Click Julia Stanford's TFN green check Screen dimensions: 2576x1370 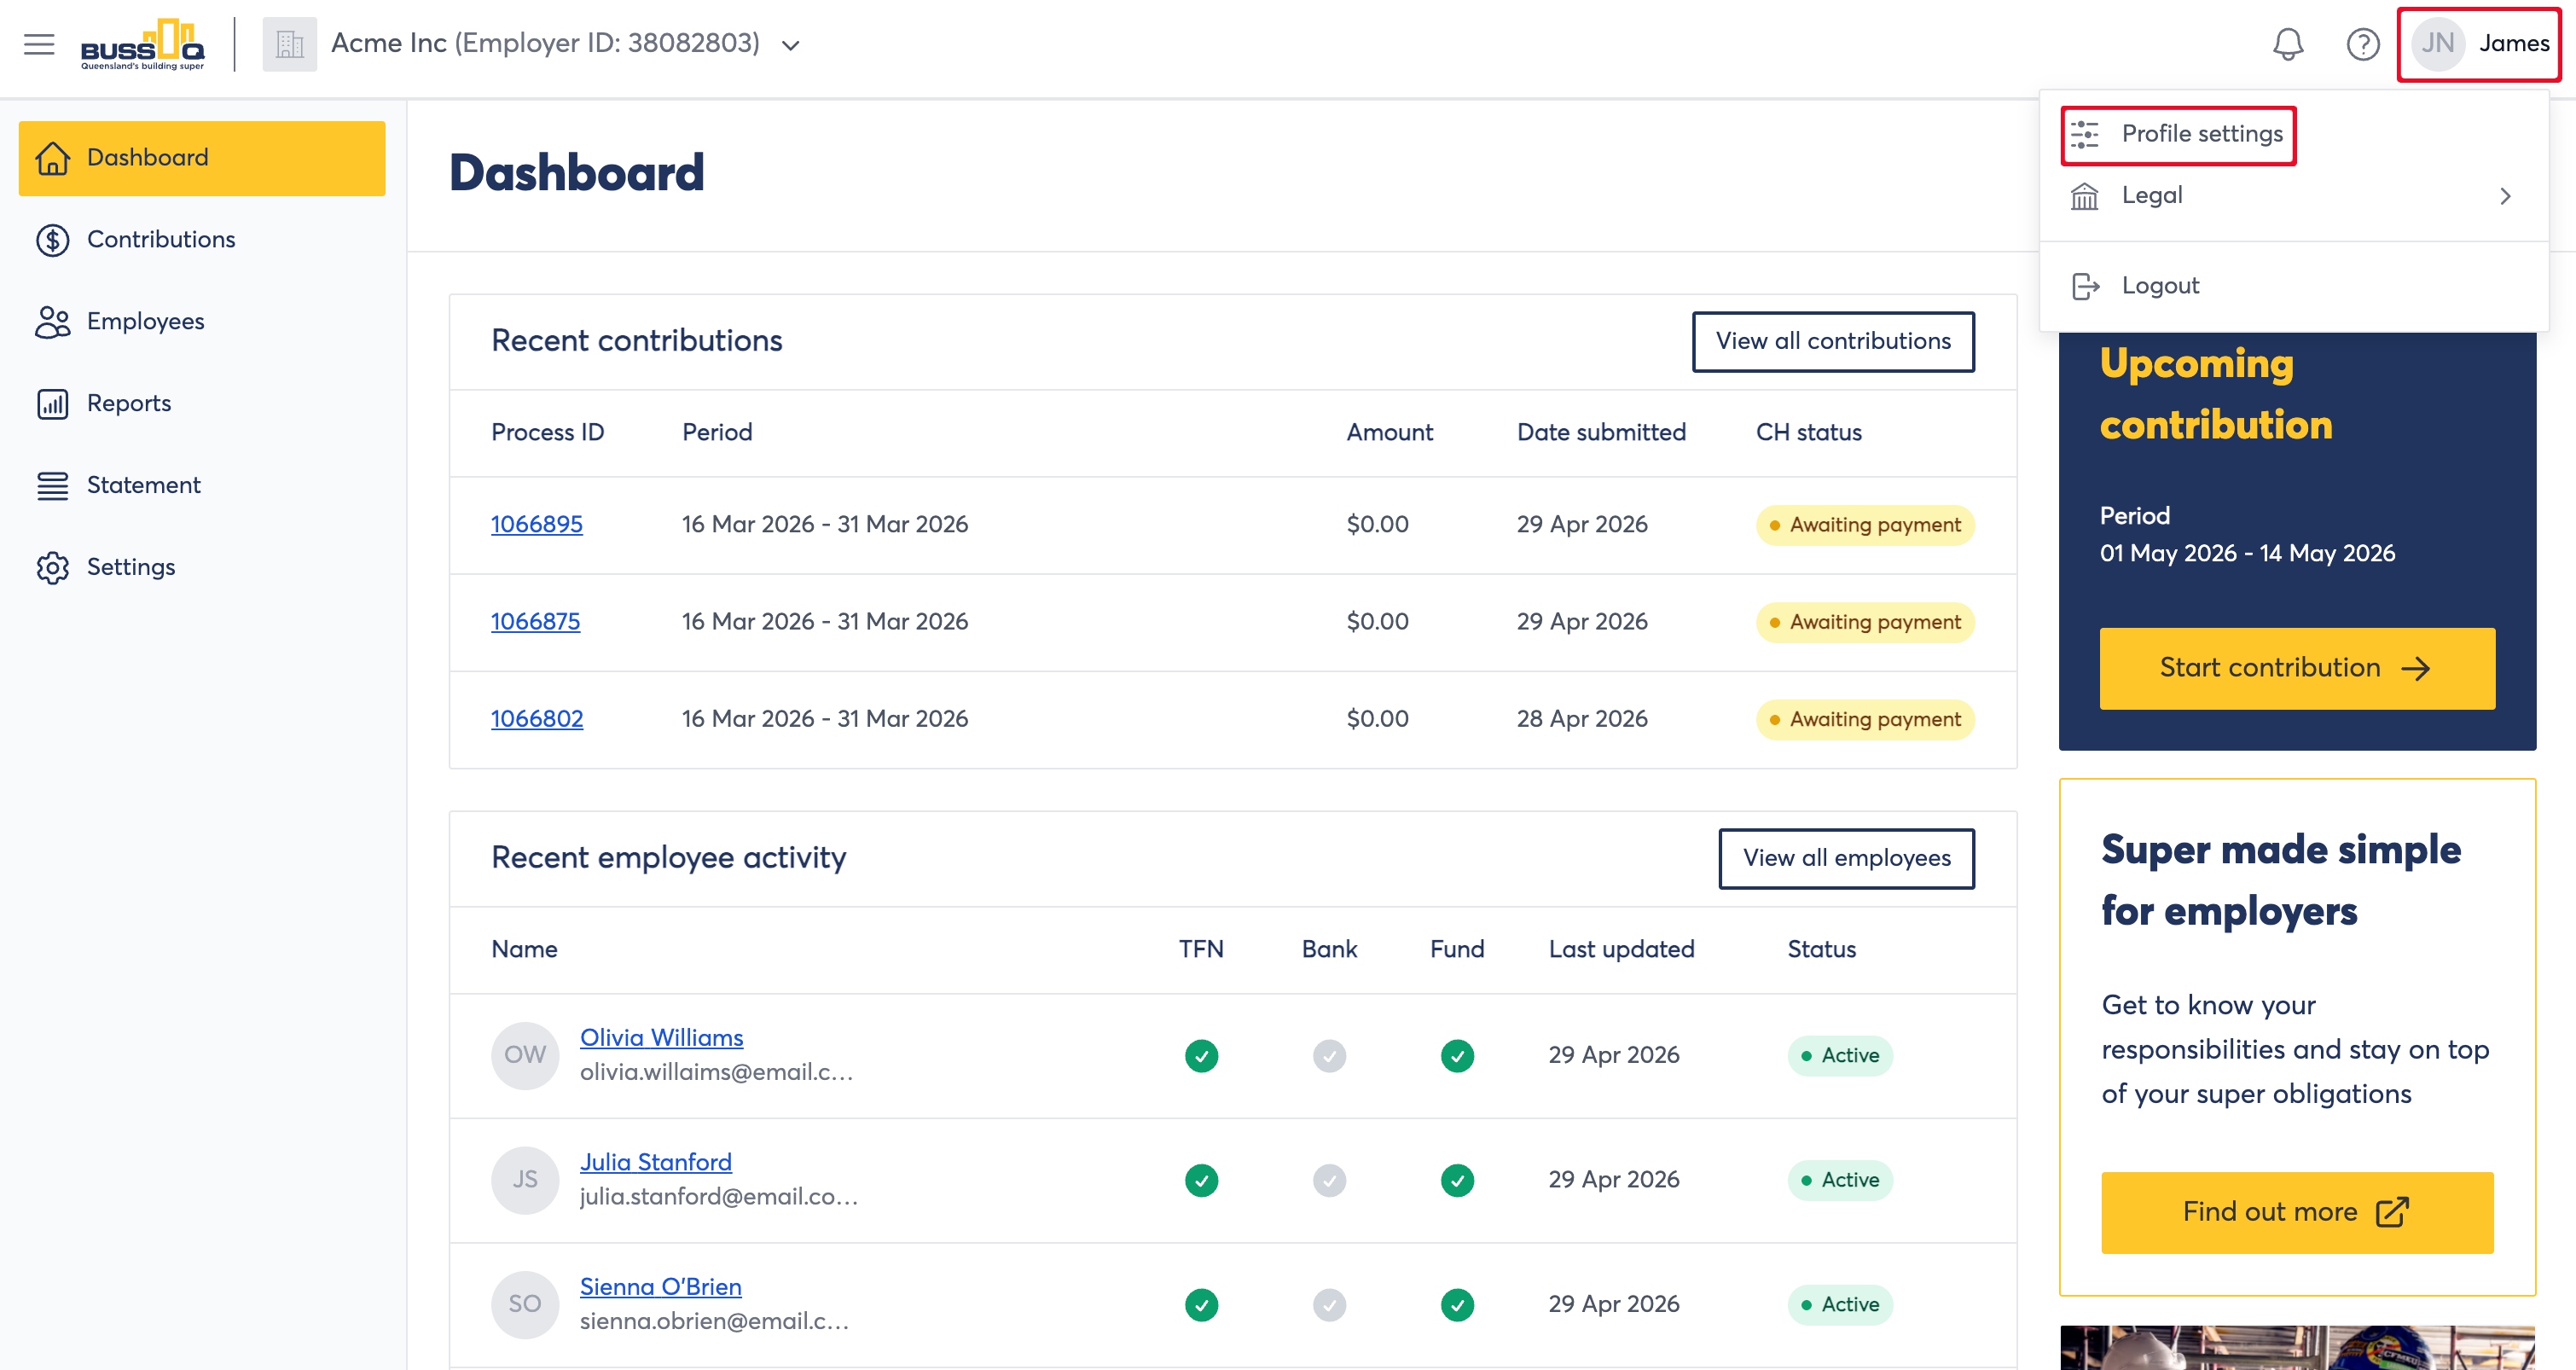click(x=1200, y=1181)
